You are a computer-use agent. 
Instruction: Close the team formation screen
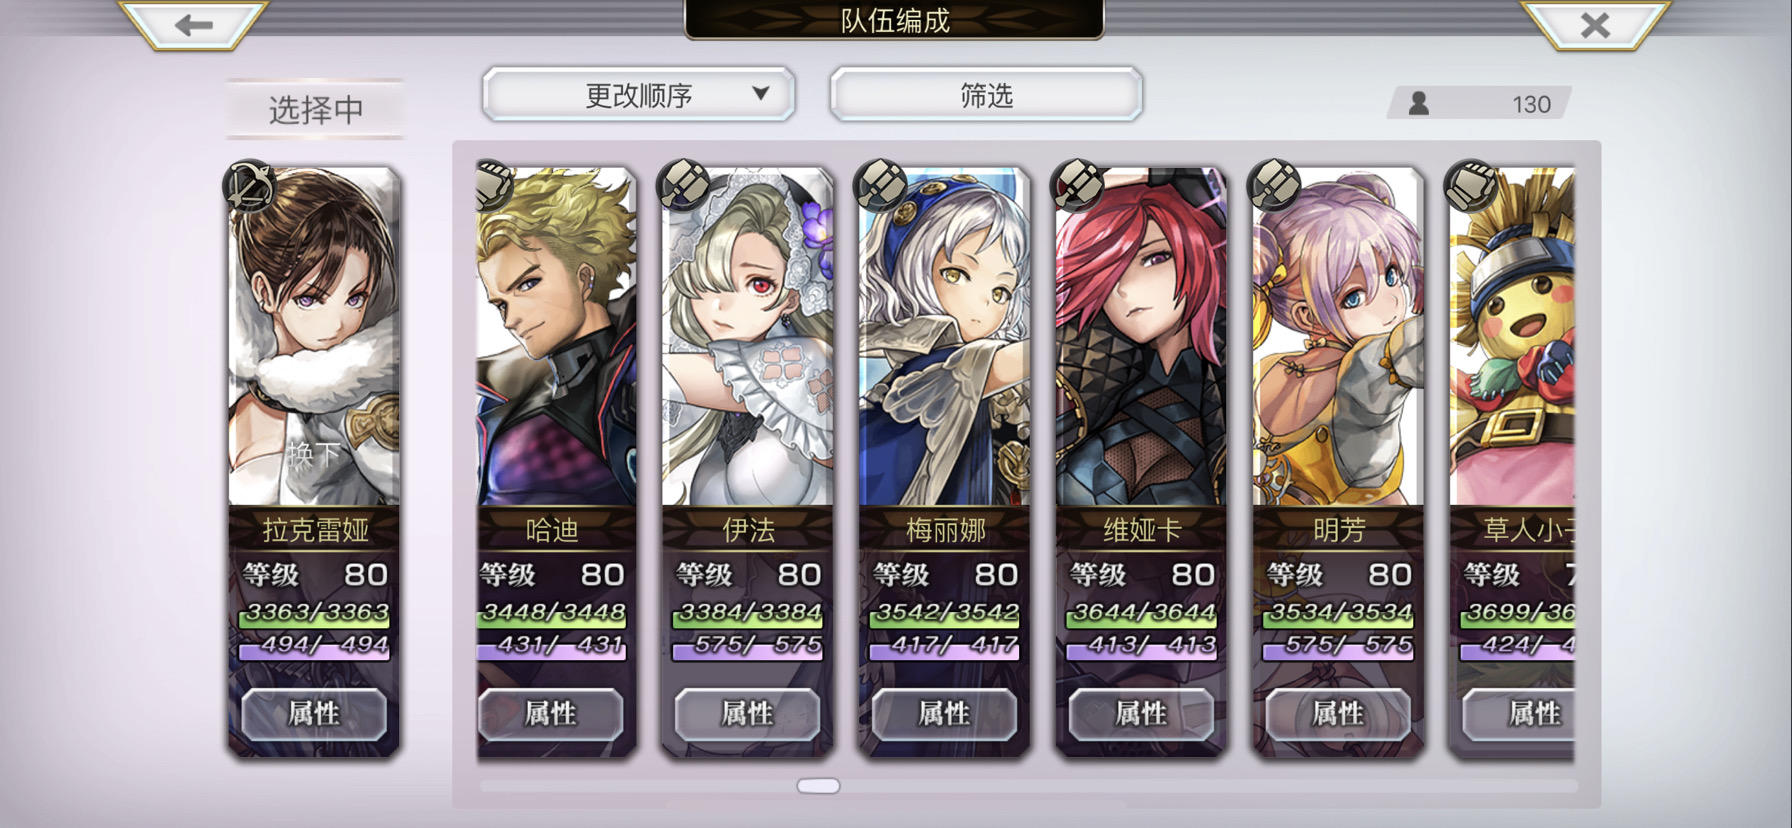tap(1595, 24)
